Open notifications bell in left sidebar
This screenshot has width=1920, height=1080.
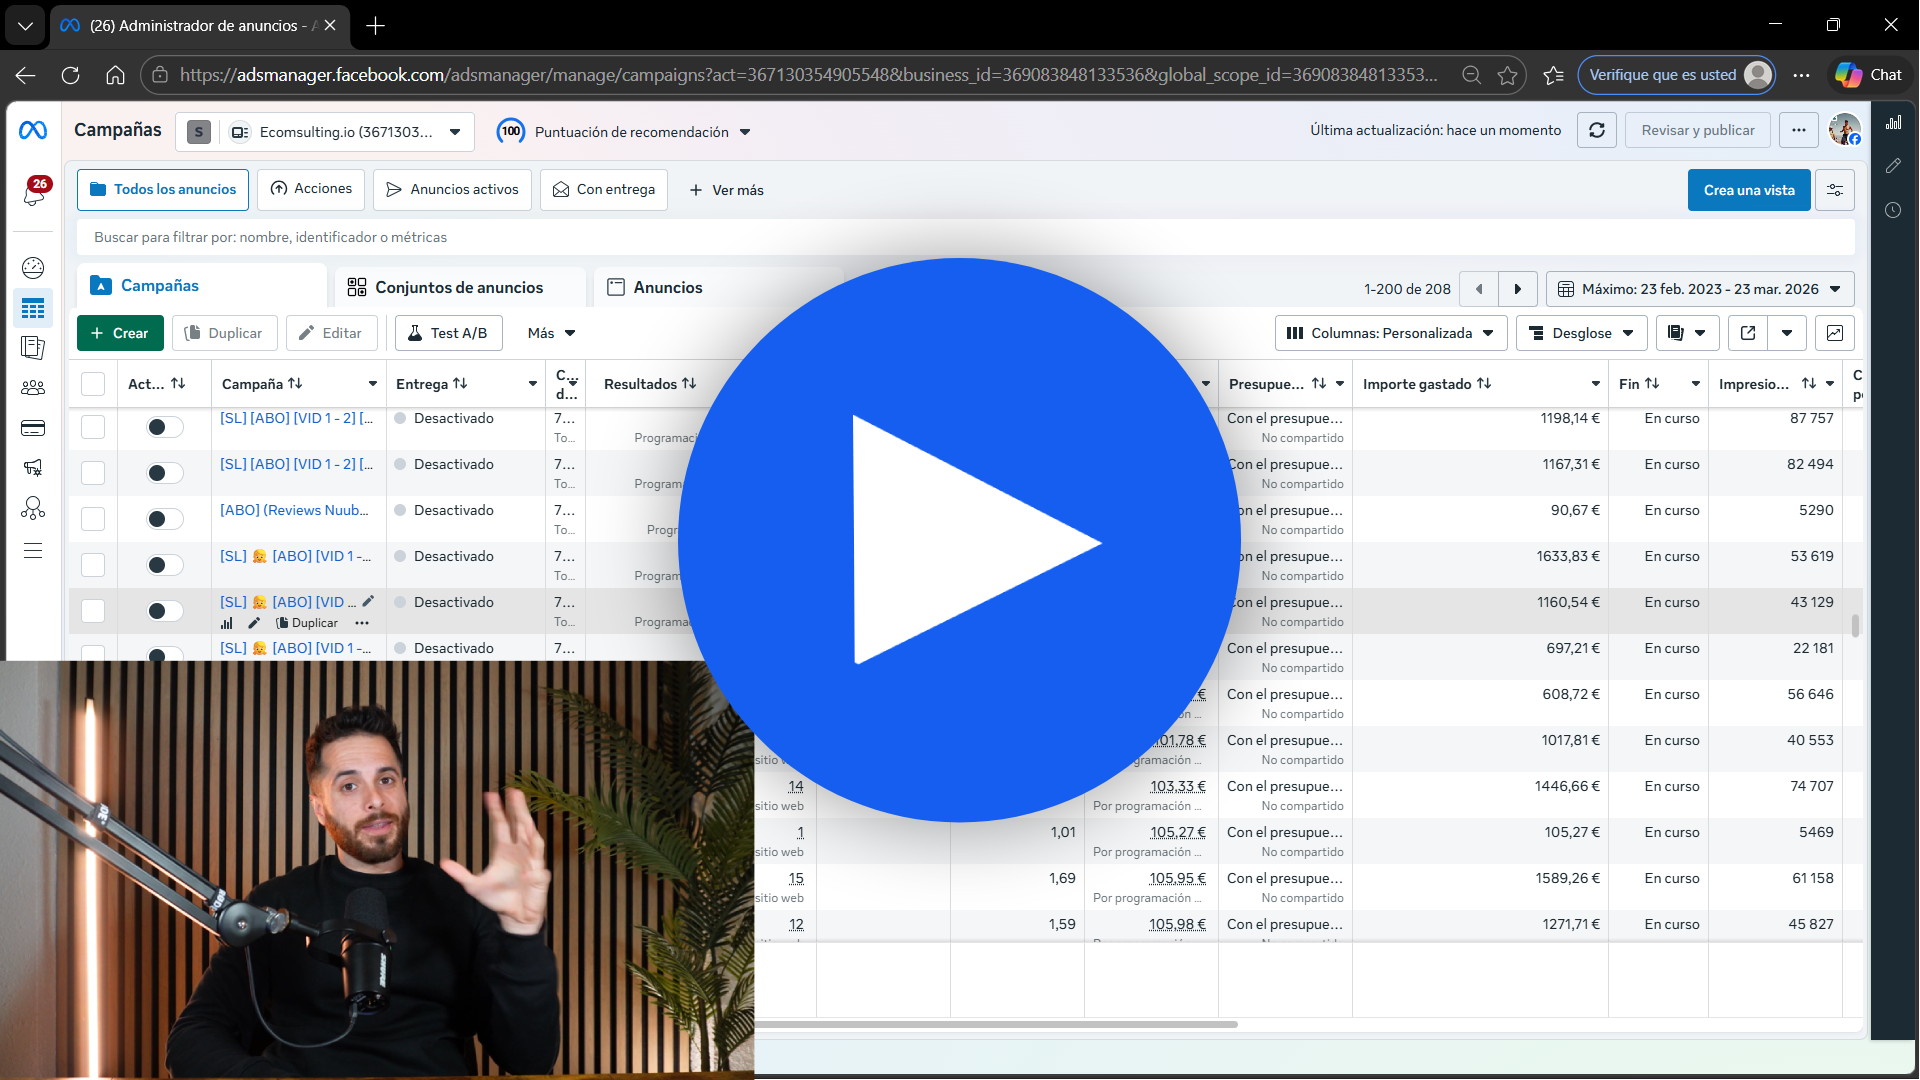(x=34, y=193)
